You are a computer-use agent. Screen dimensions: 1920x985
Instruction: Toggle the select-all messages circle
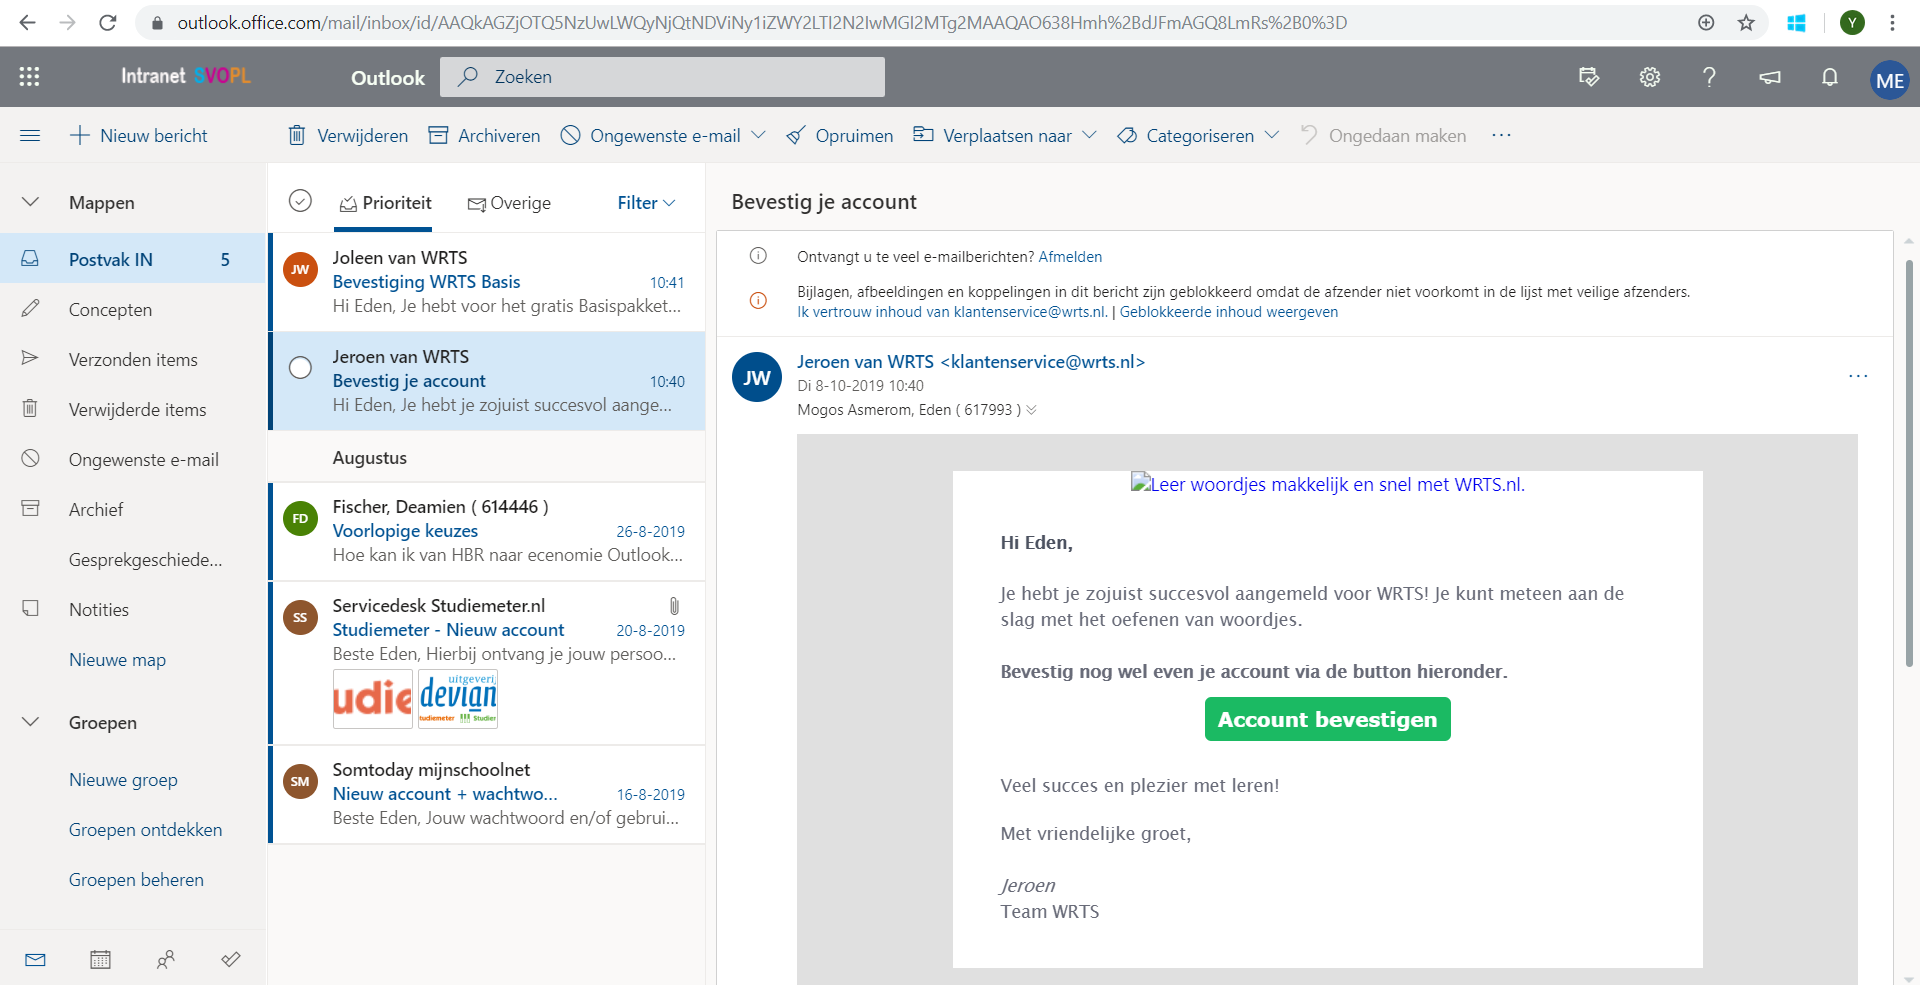(x=300, y=201)
